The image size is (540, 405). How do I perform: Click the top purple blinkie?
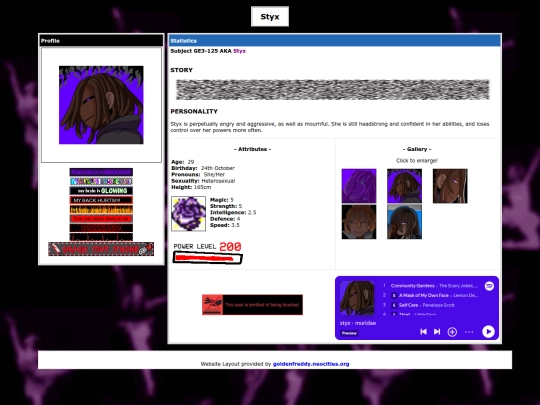tap(101, 172)
